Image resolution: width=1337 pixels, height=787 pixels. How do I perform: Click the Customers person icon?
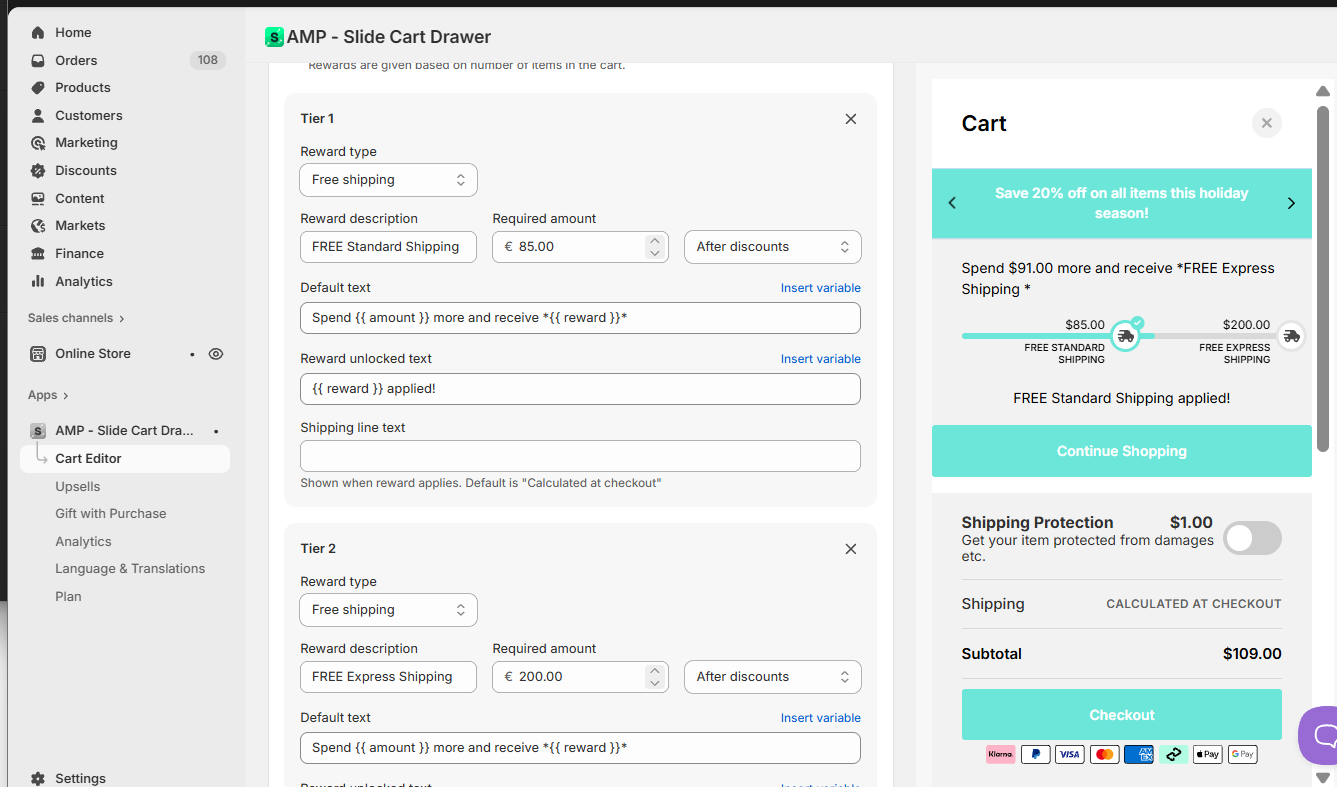(x=38, y=116)
